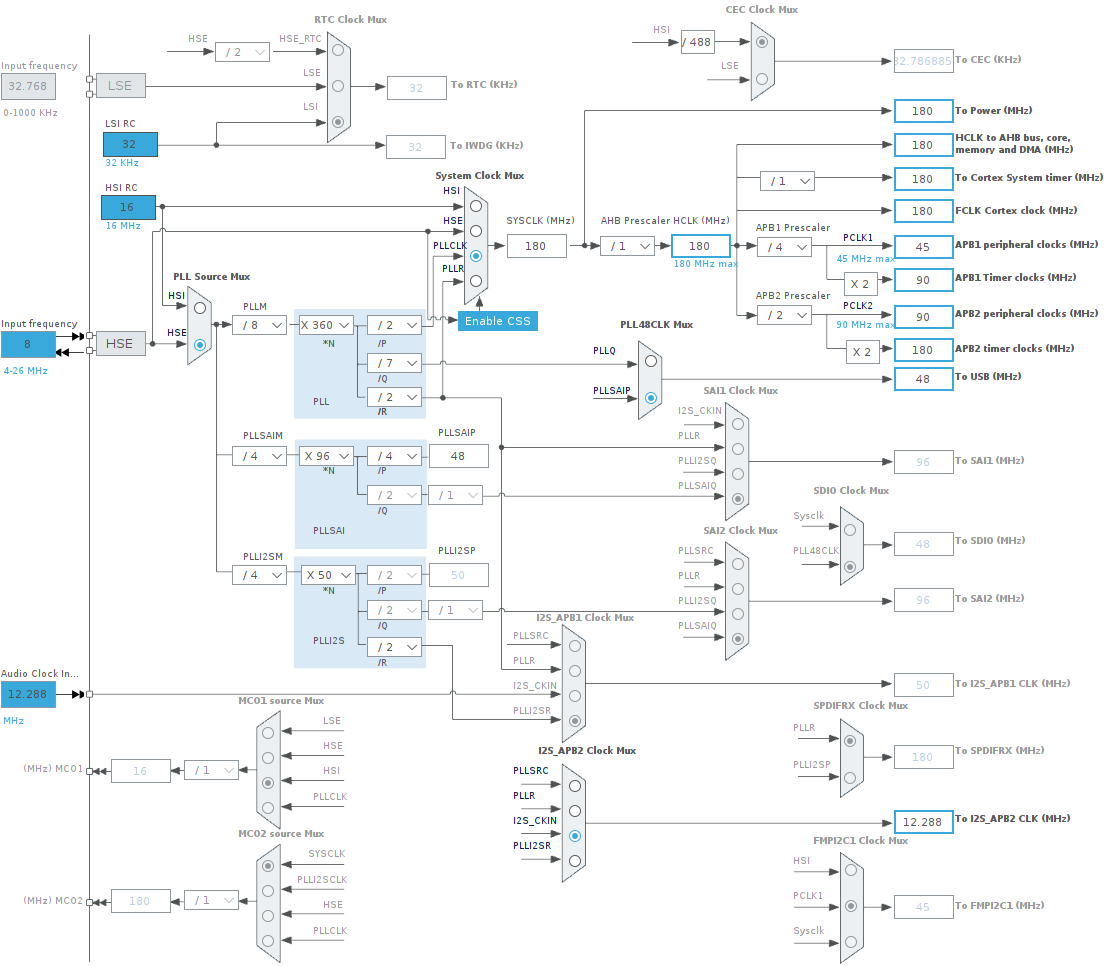
Task: Select PLLR in System Clock Mux
Action: pyautogui.click(x=476, y=281)
